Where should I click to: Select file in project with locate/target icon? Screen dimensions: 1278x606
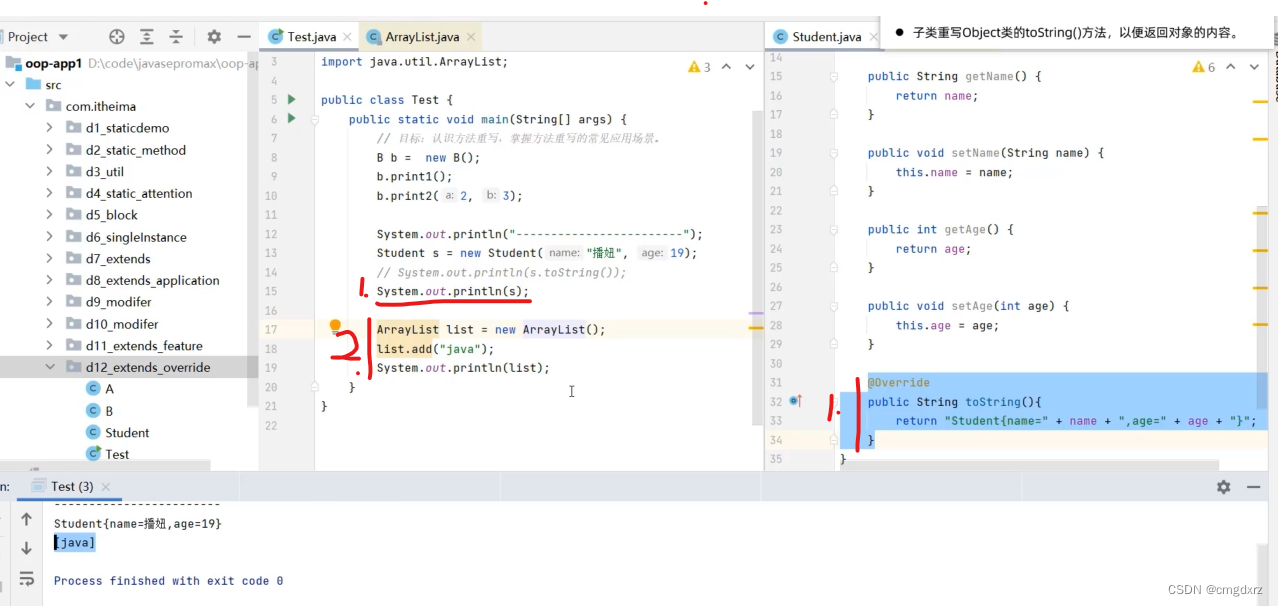(x=117, y=36)
